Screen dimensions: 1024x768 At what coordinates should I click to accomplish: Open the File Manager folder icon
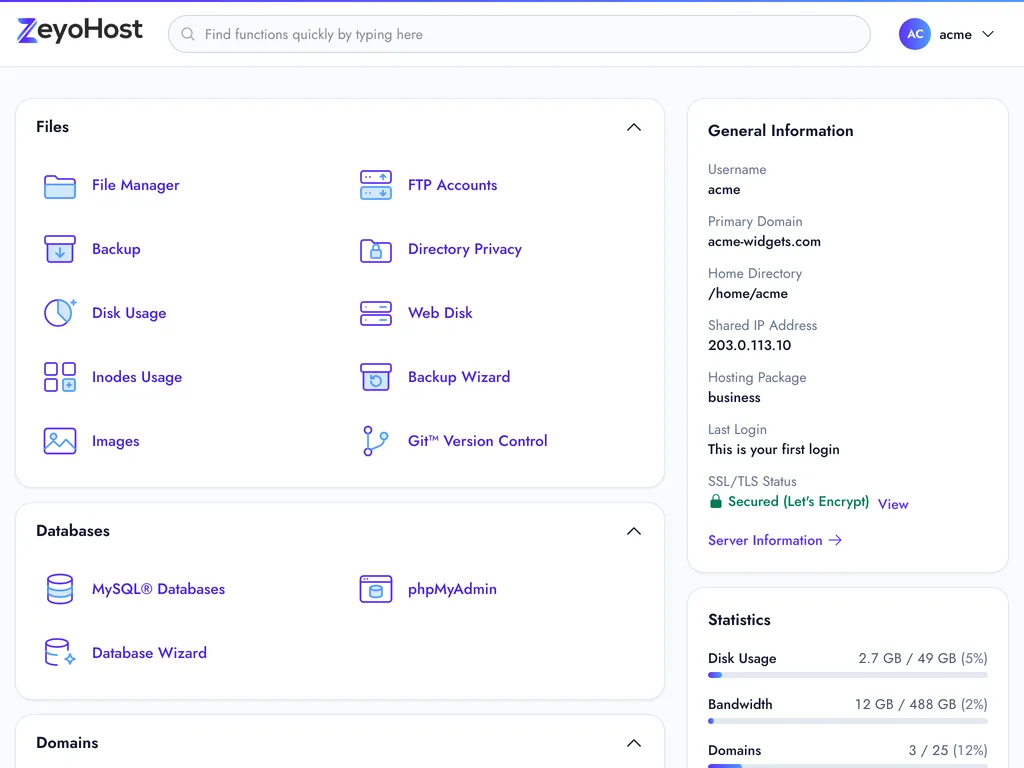(59, 186)
